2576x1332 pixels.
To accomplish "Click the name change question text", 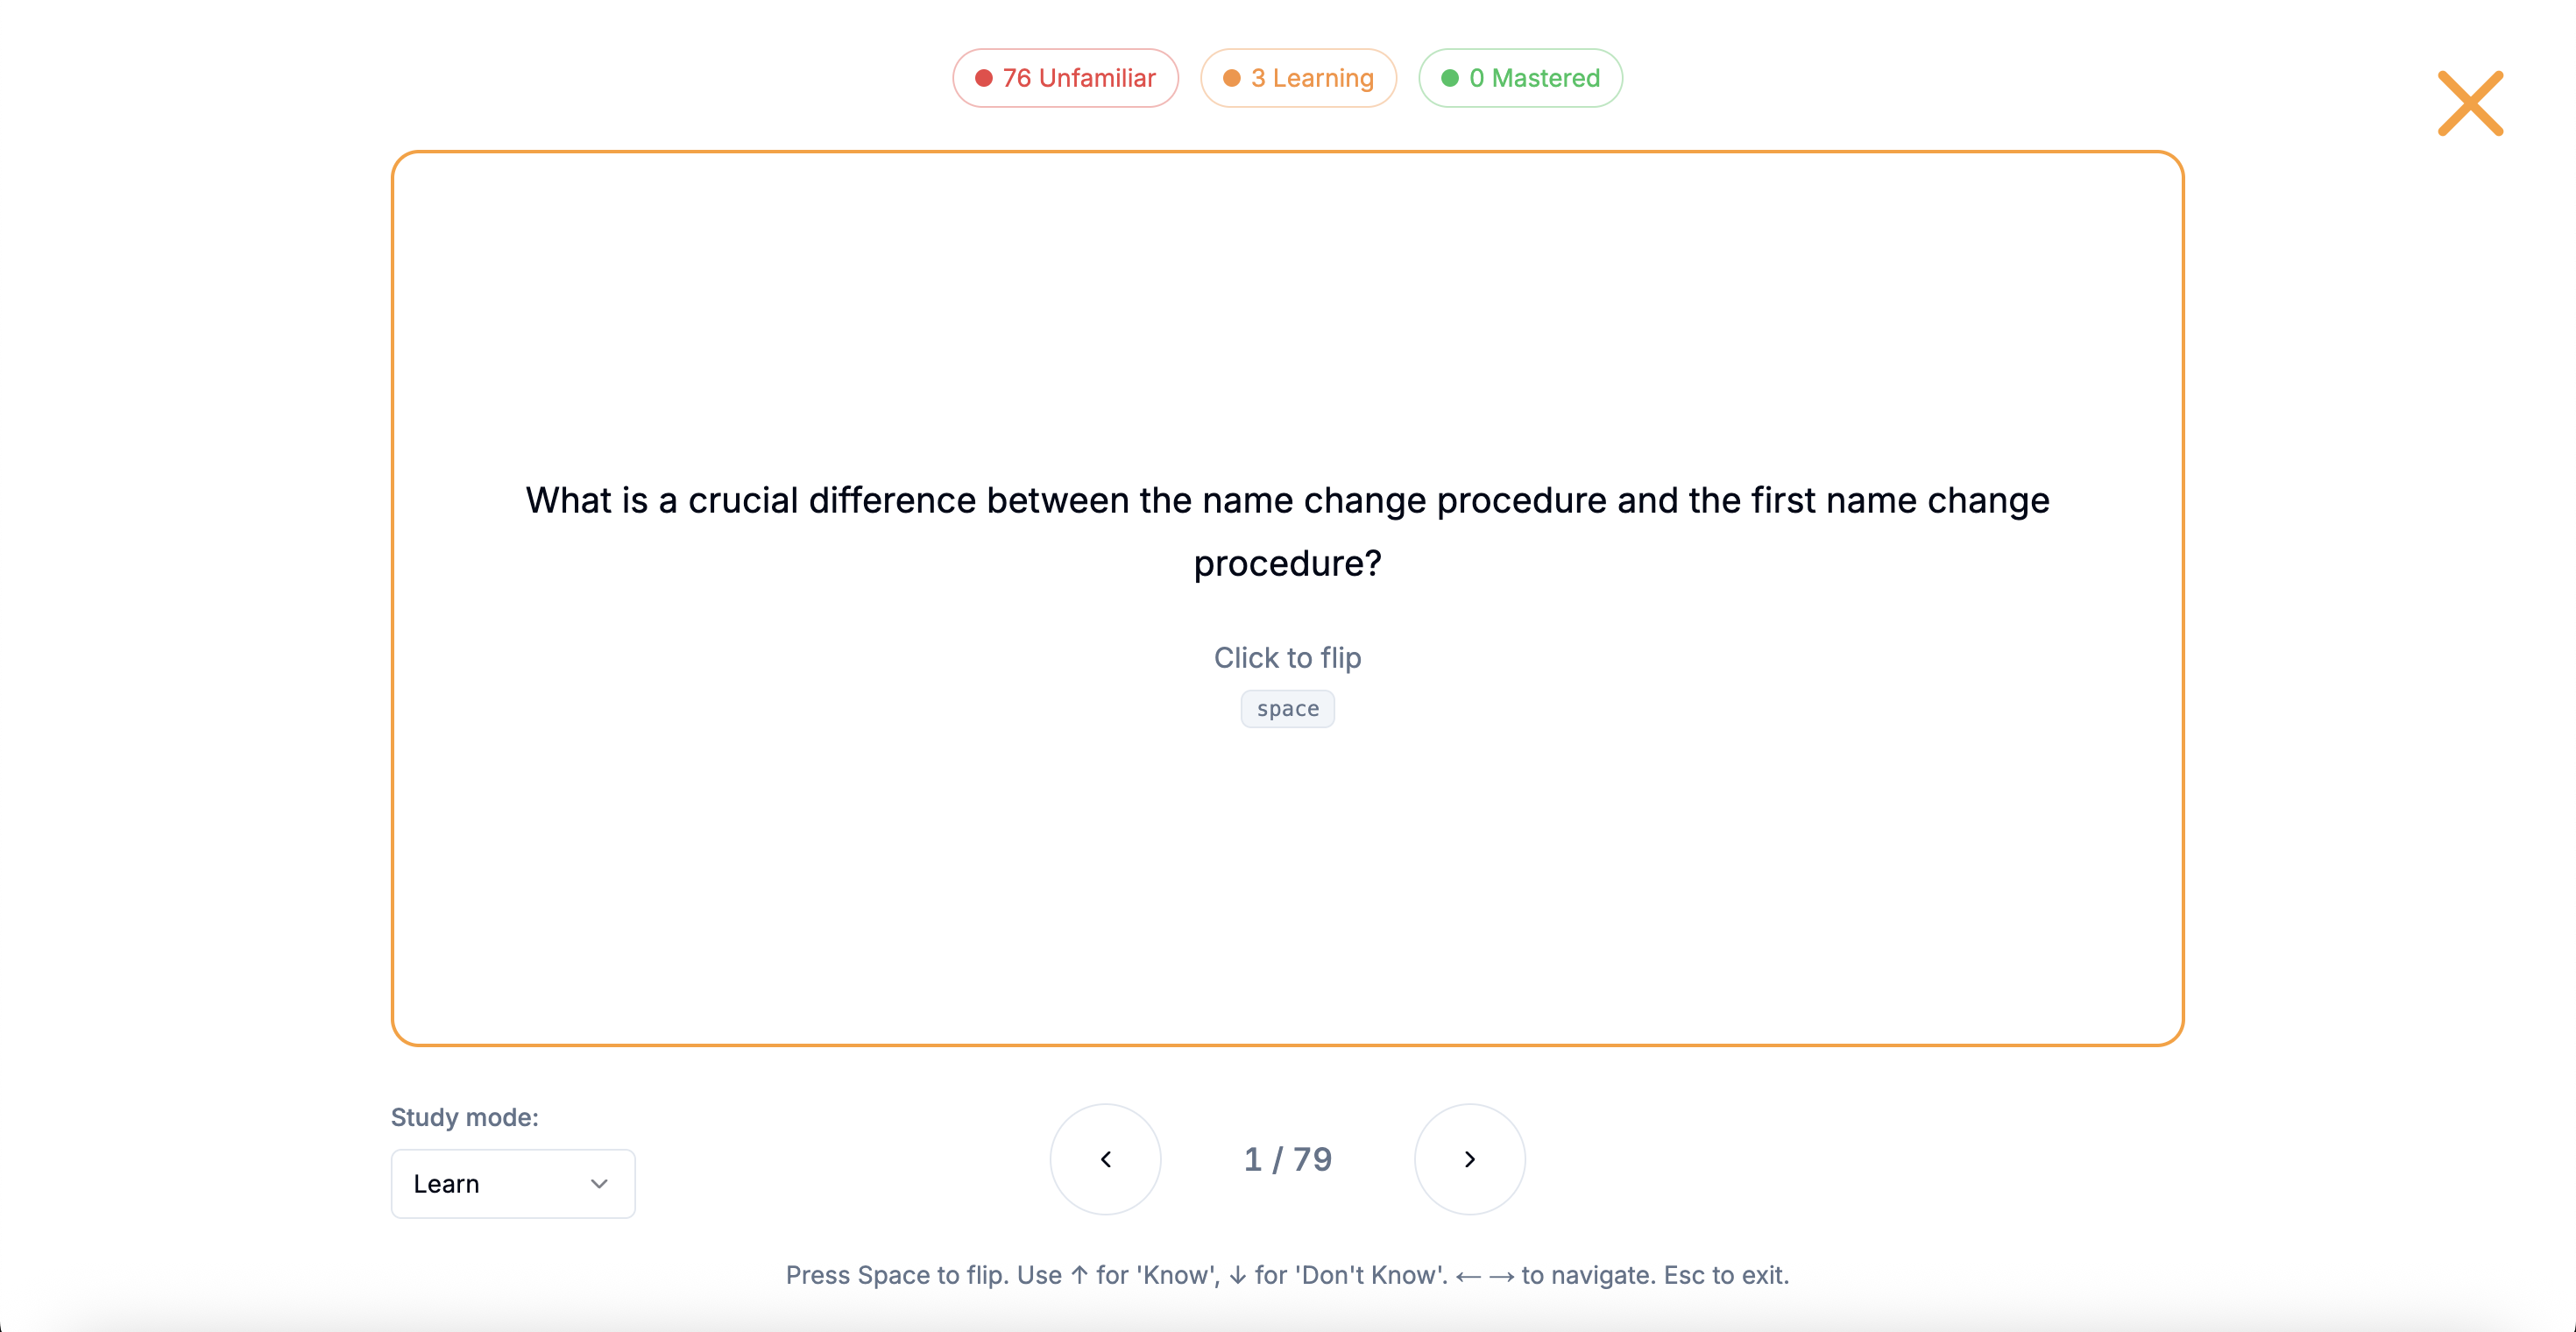I will click(x=1287, y=530).
